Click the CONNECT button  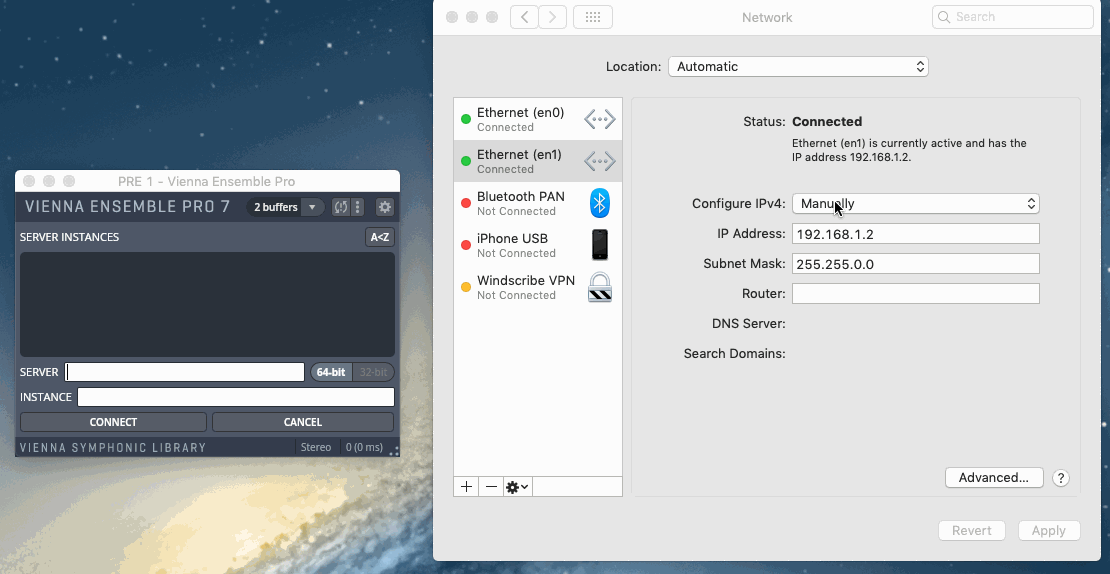coord(113,422)
